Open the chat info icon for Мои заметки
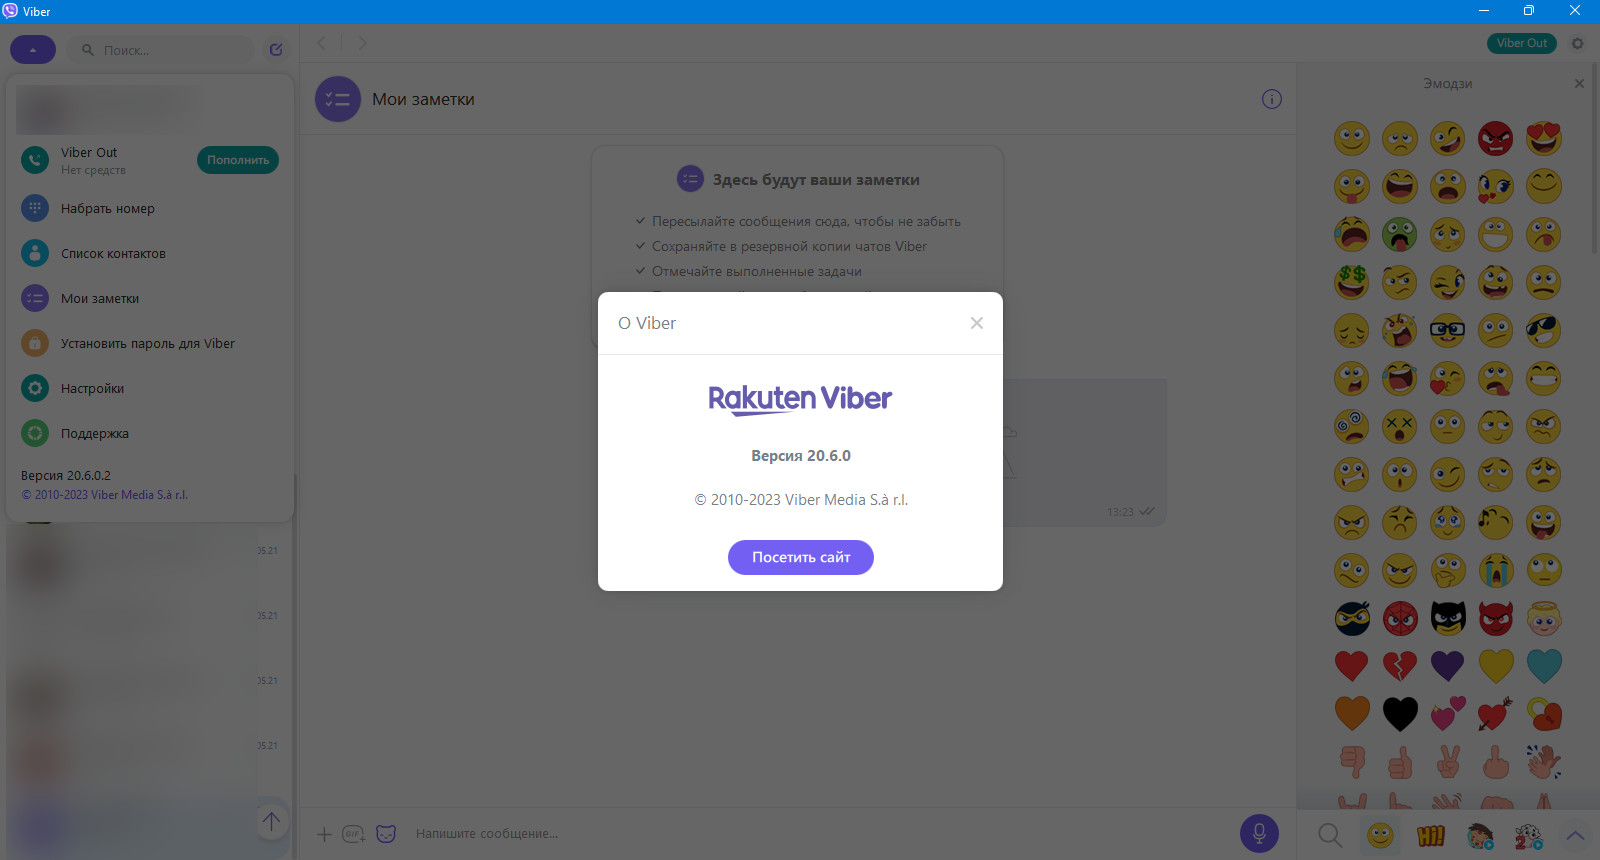1600x860 pixels. [x=1271, y=99]
